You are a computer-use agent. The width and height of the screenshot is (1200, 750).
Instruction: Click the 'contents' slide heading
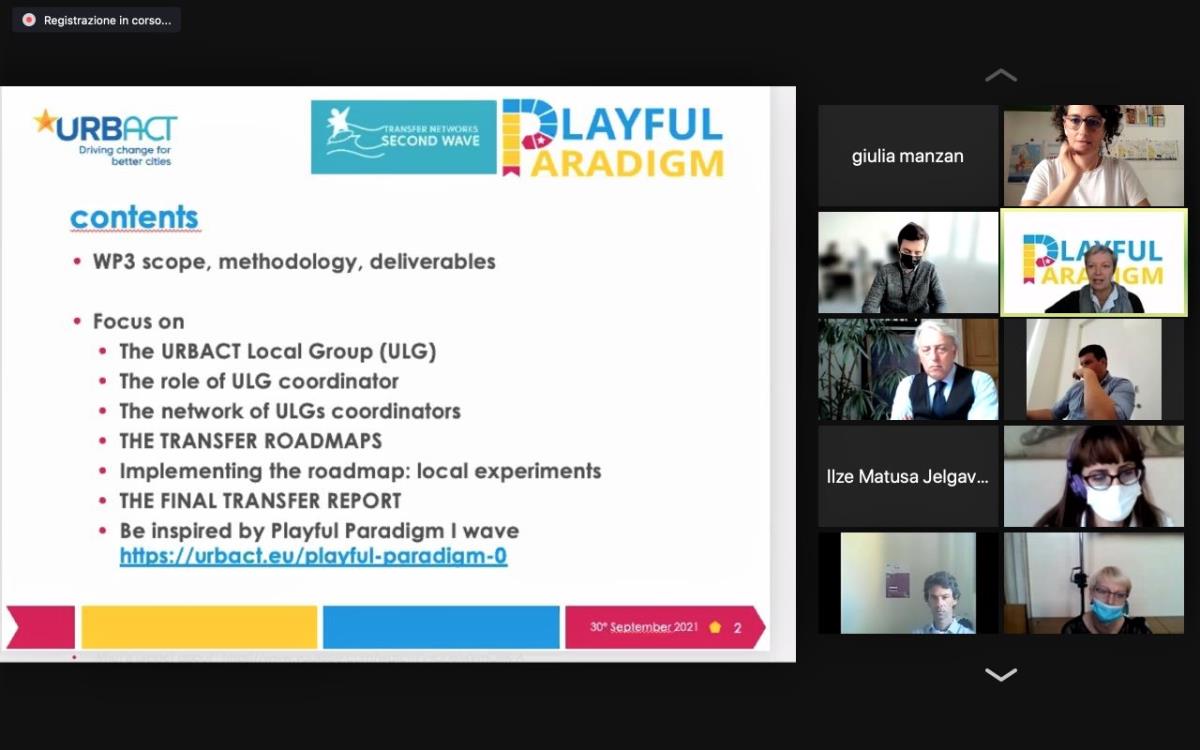pos(134,217)
